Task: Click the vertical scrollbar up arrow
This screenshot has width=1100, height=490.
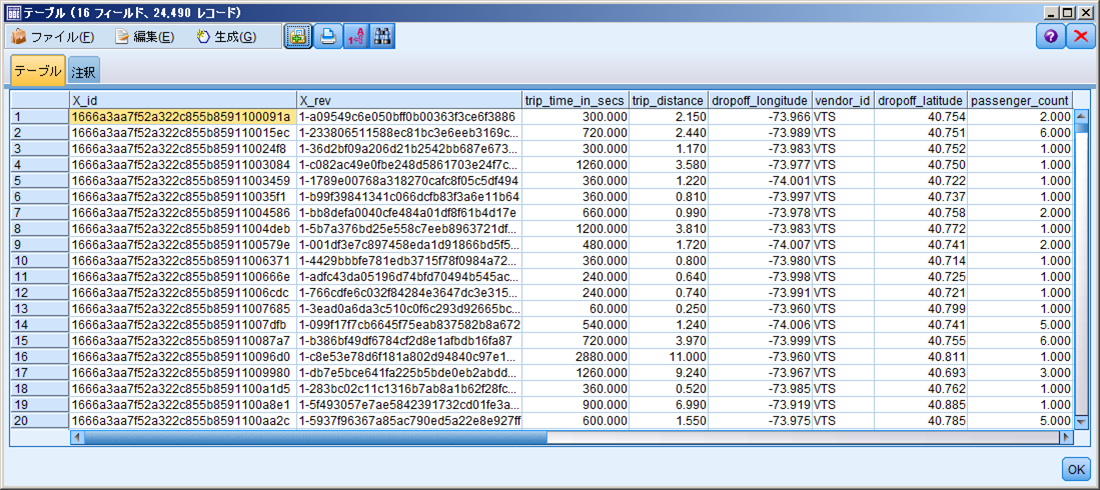Action: [1081, 116]
